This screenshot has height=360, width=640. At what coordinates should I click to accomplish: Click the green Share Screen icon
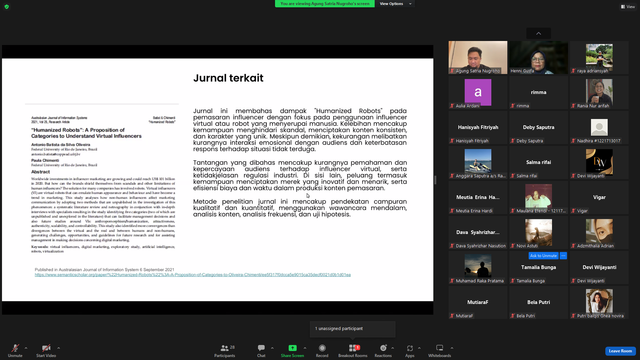point(293,348)
